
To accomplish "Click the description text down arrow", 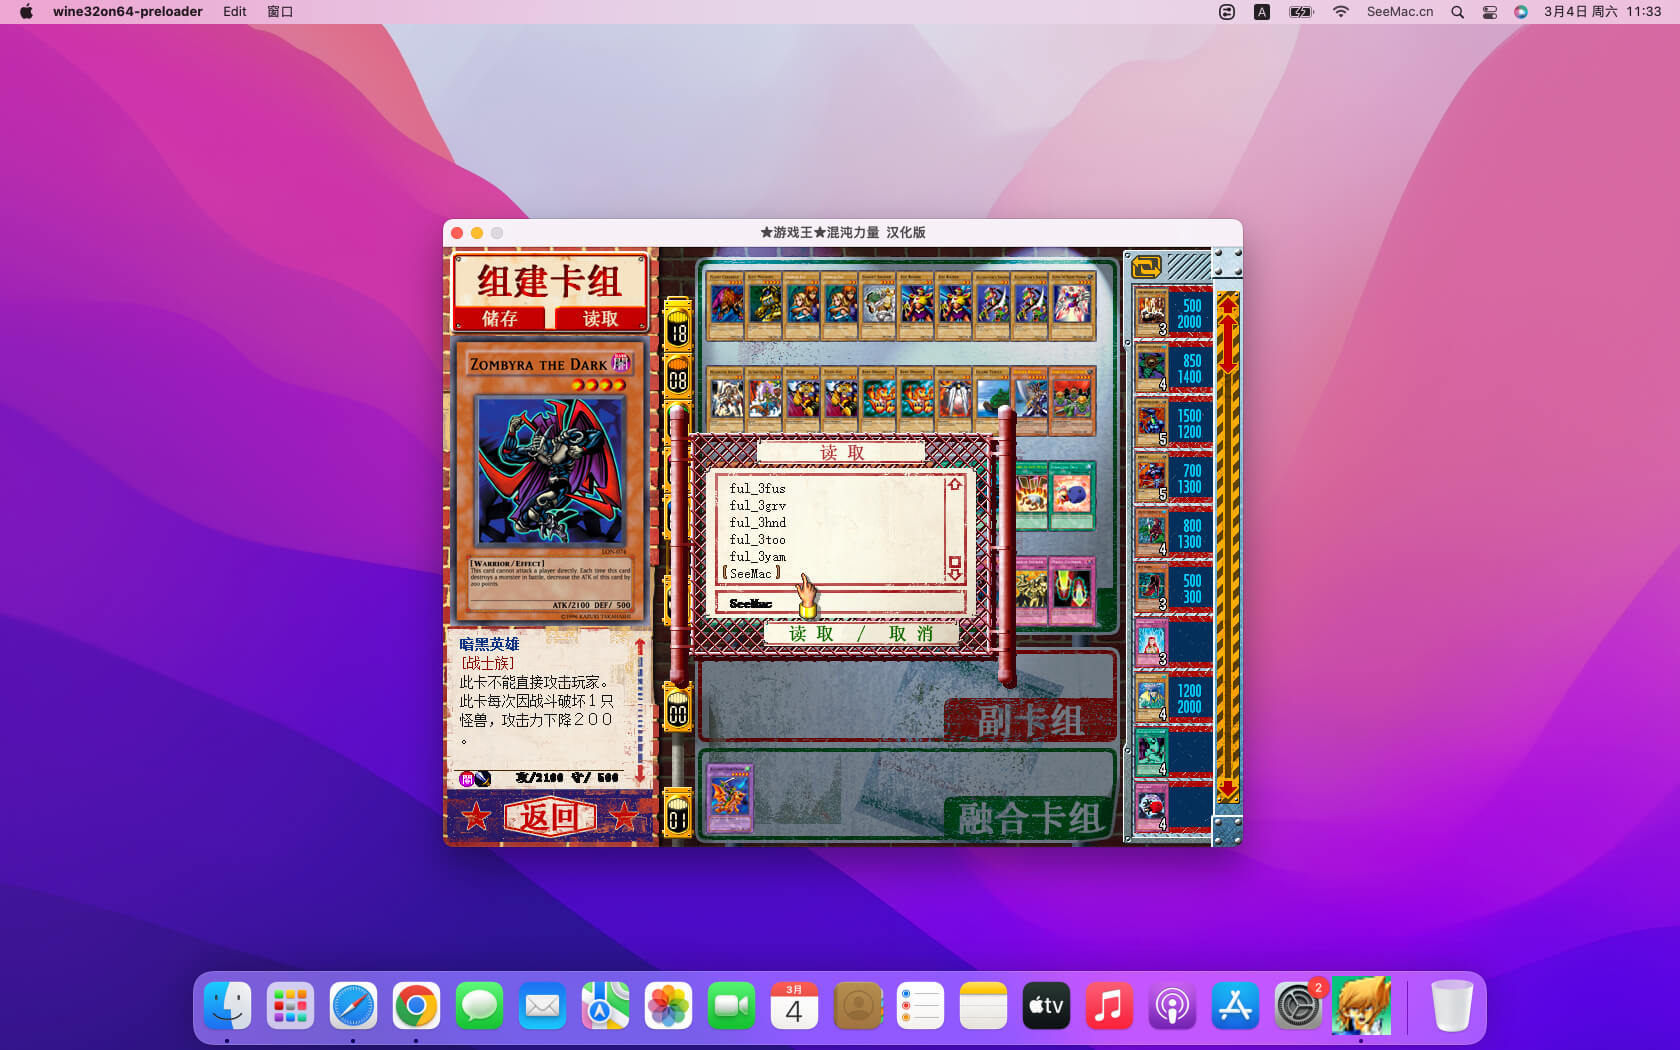I will [640, 774].
